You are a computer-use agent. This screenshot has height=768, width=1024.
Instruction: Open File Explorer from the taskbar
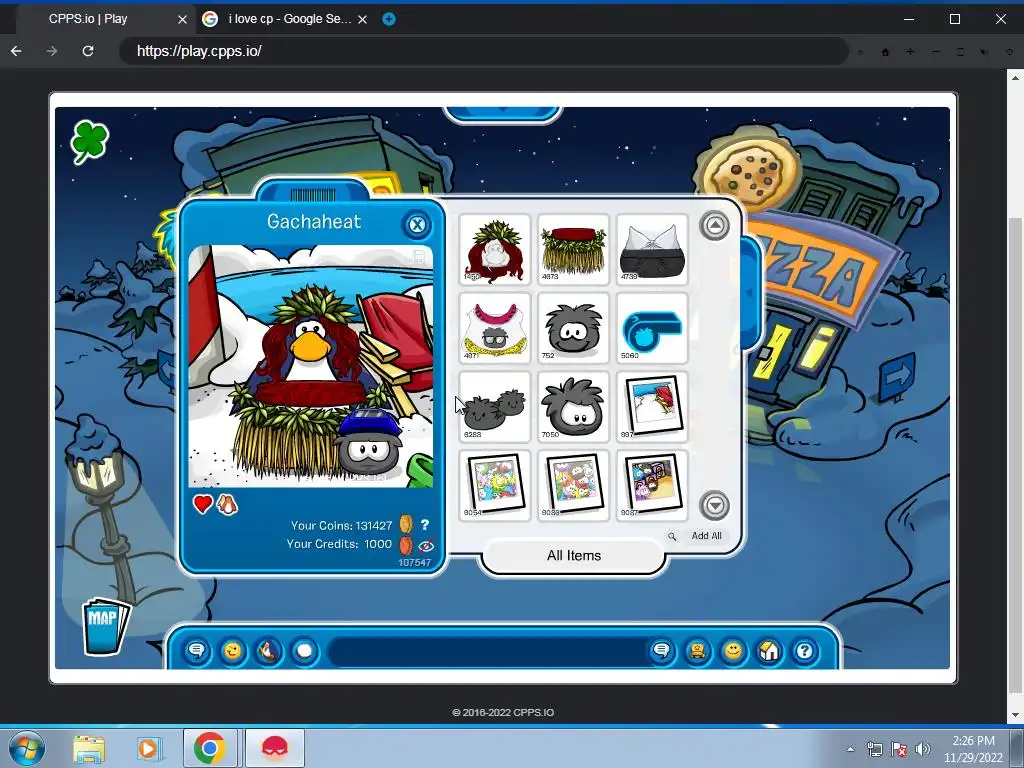click(x=89, y=748)
